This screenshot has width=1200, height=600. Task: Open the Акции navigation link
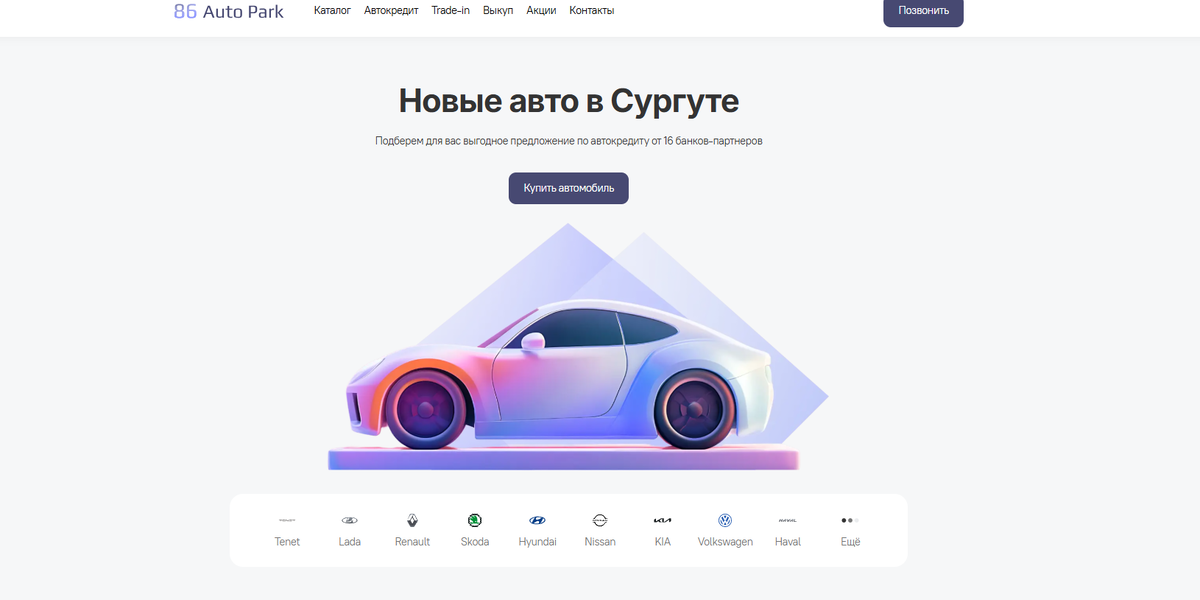pyautogui.click(x=541, y=11)
